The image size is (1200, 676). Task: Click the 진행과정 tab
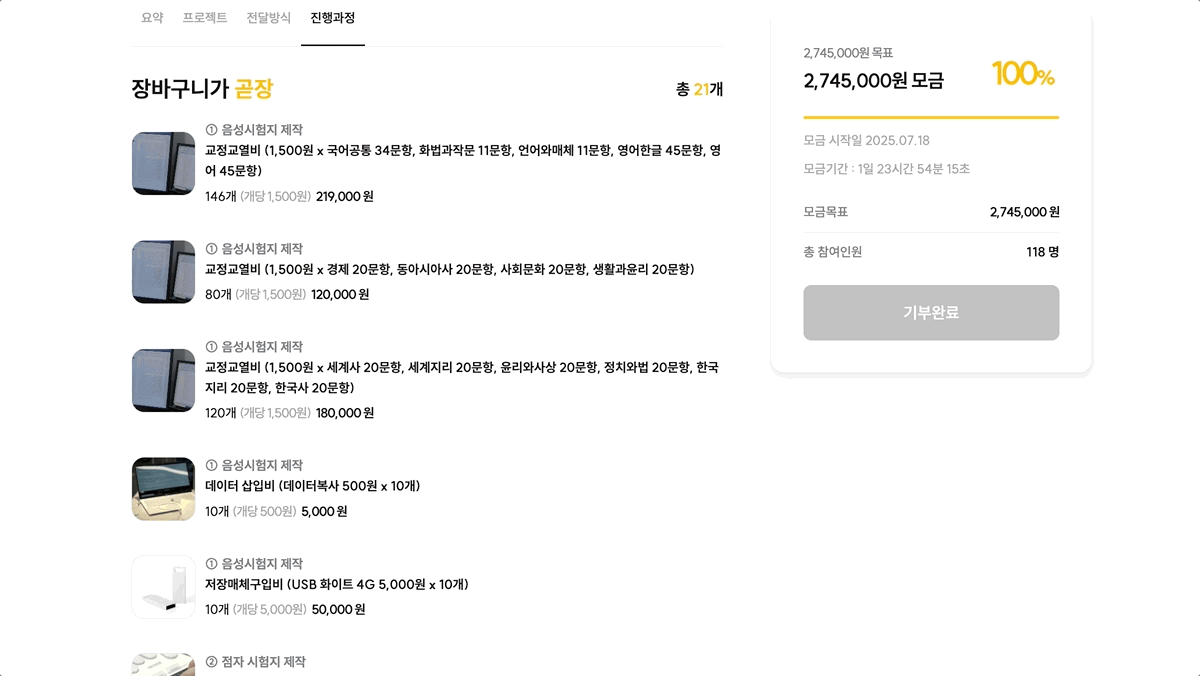333,18
